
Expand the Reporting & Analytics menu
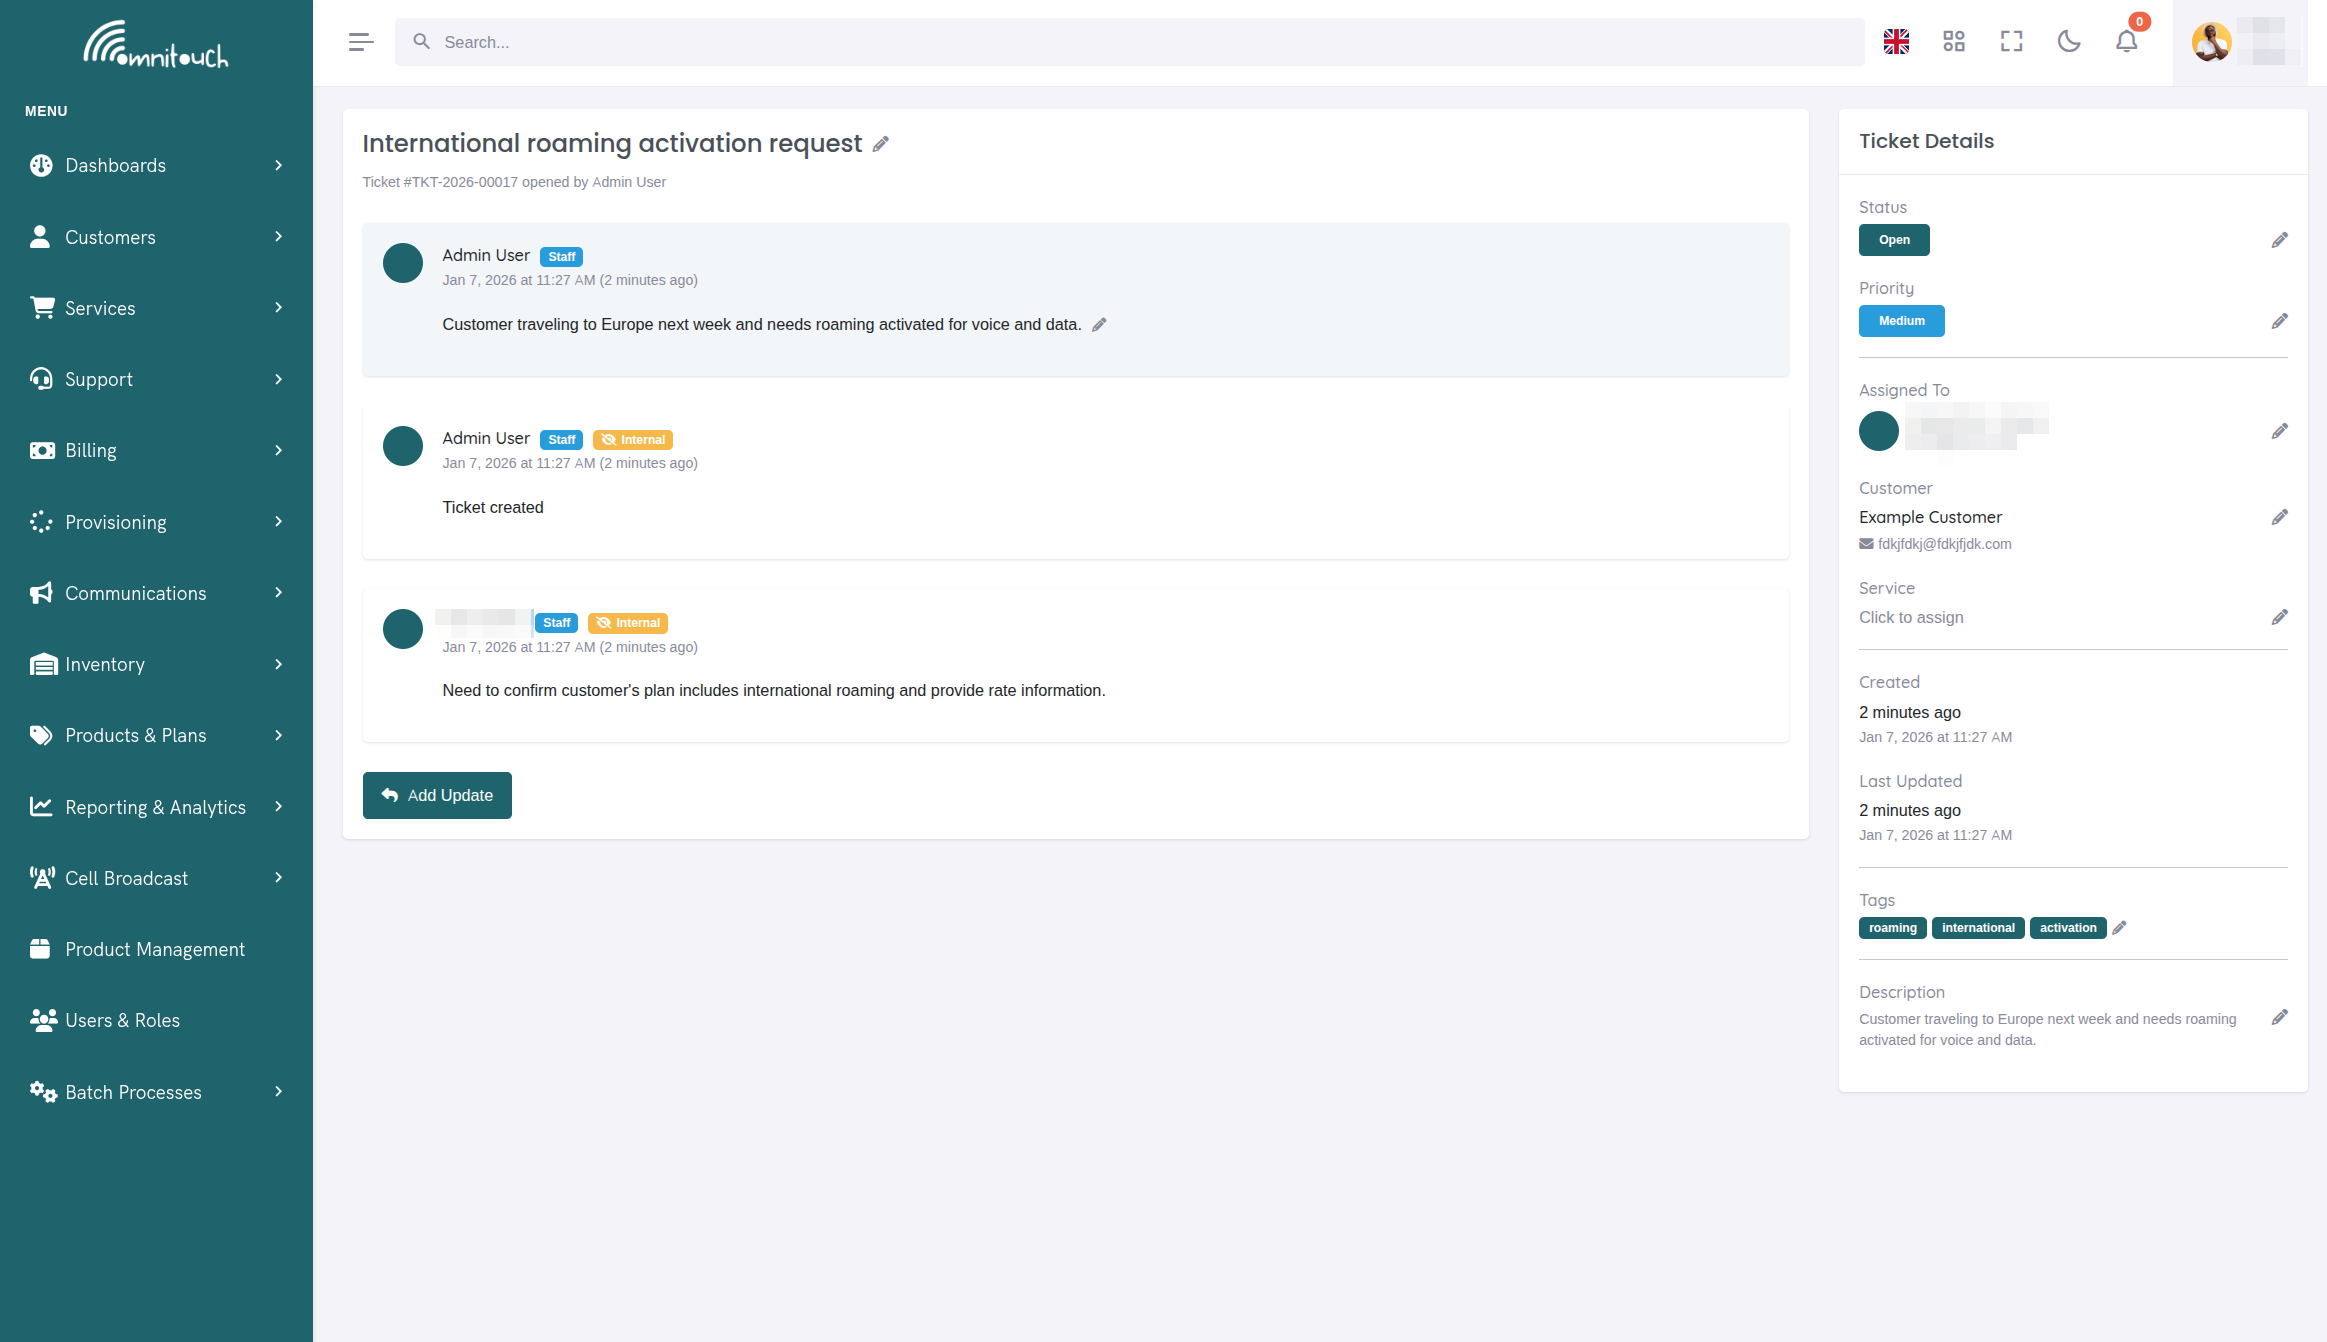156,807
